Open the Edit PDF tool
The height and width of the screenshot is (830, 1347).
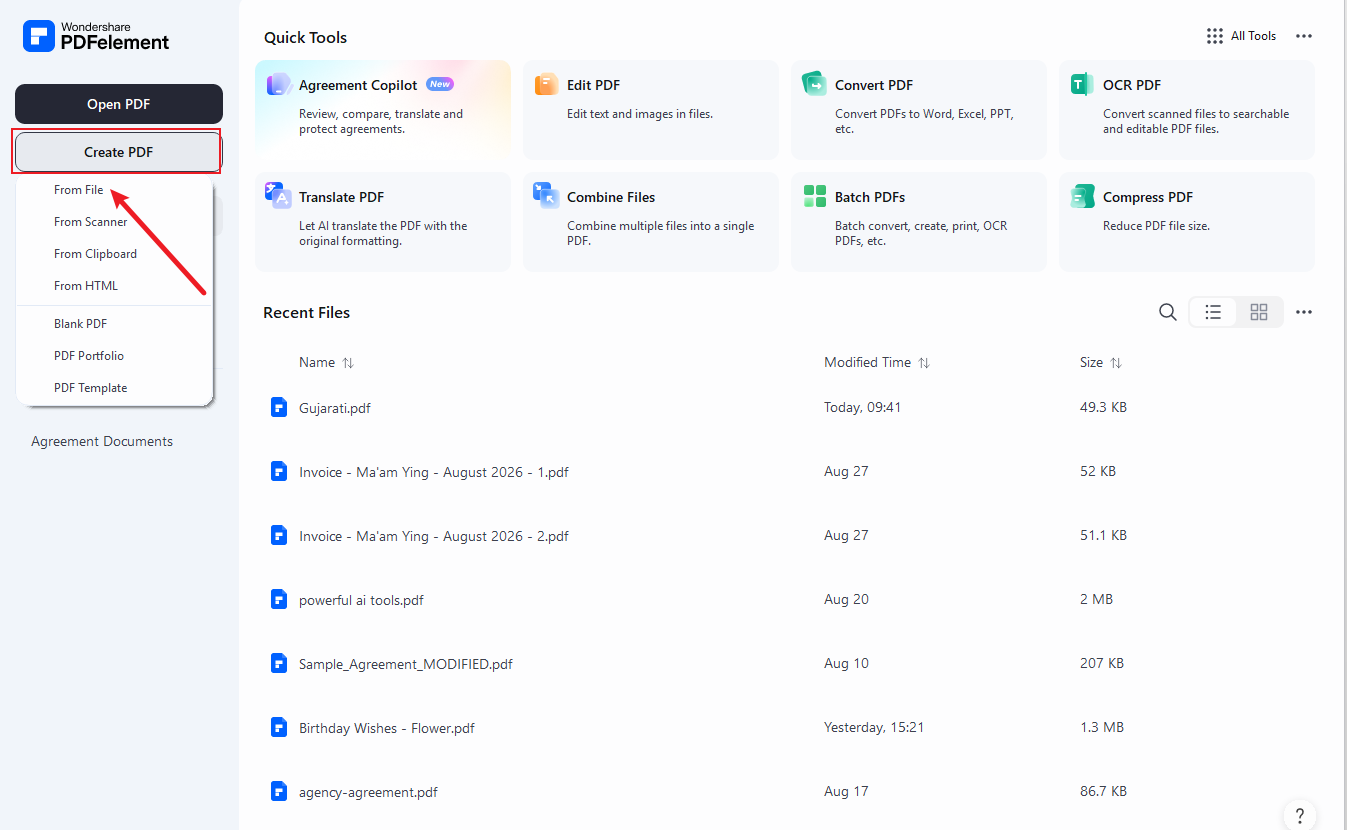click(x=651, y=109)
